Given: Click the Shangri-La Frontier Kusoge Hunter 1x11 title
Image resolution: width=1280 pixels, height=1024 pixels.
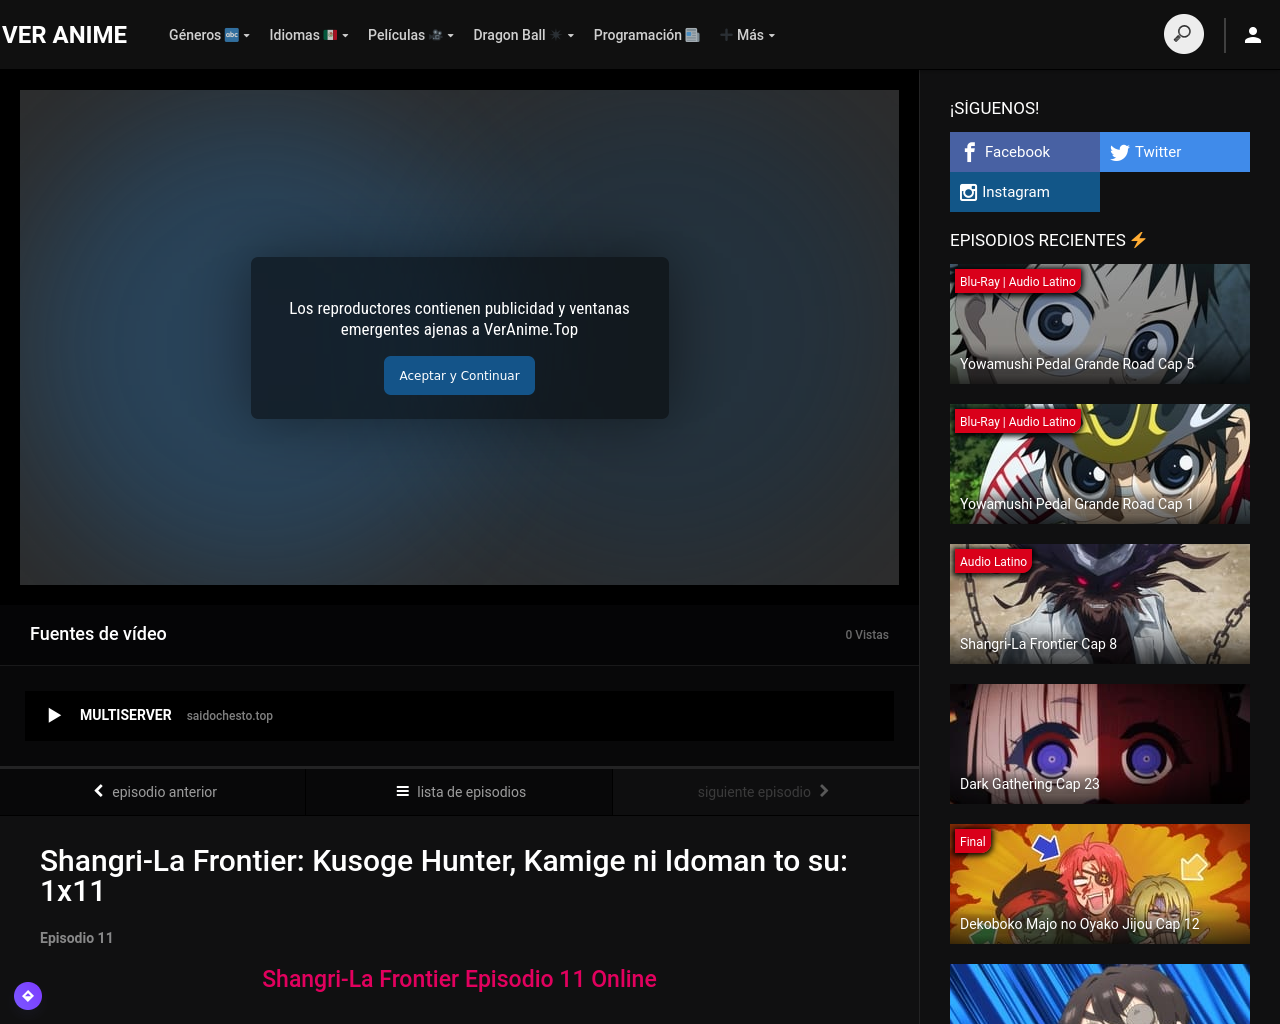Looking at the screenshot, I should (444, 876).
